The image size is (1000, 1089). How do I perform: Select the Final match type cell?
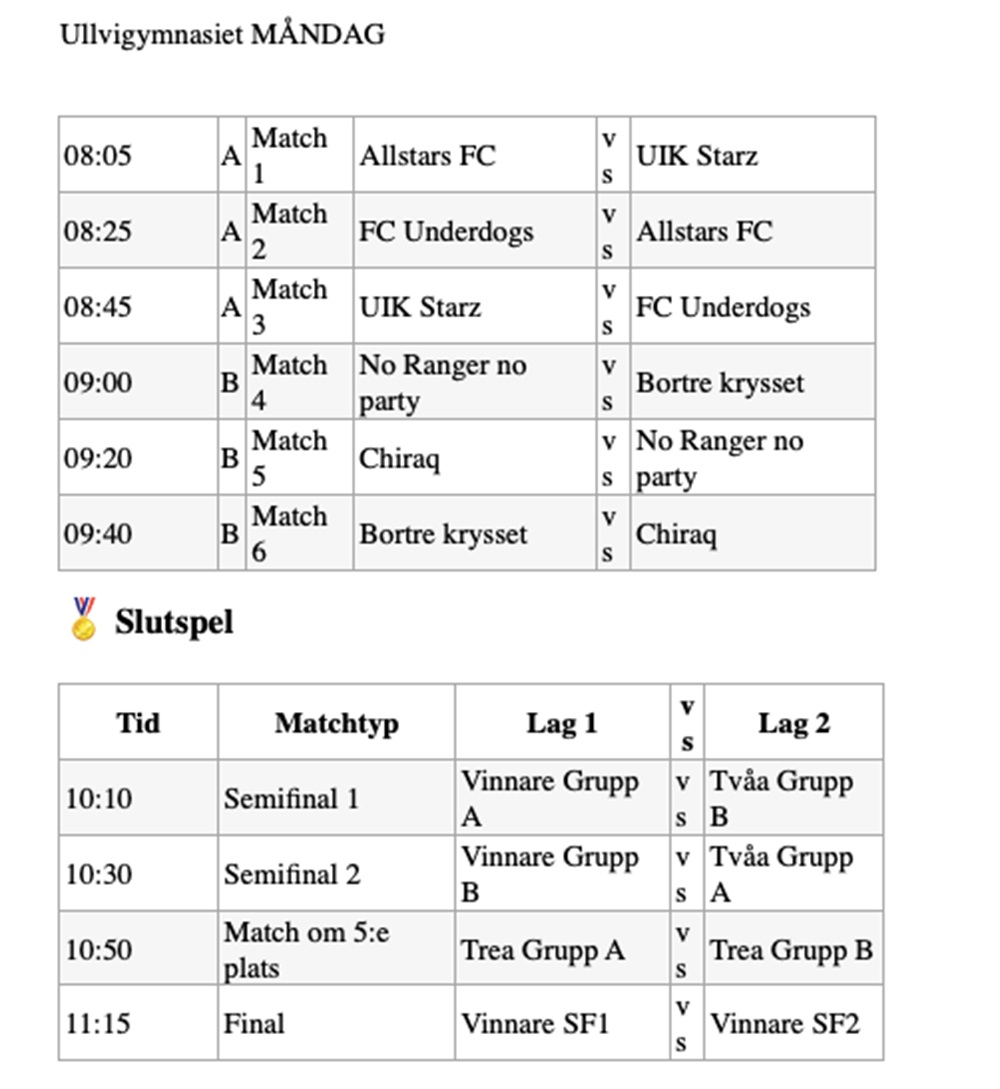click(254, 1024)
